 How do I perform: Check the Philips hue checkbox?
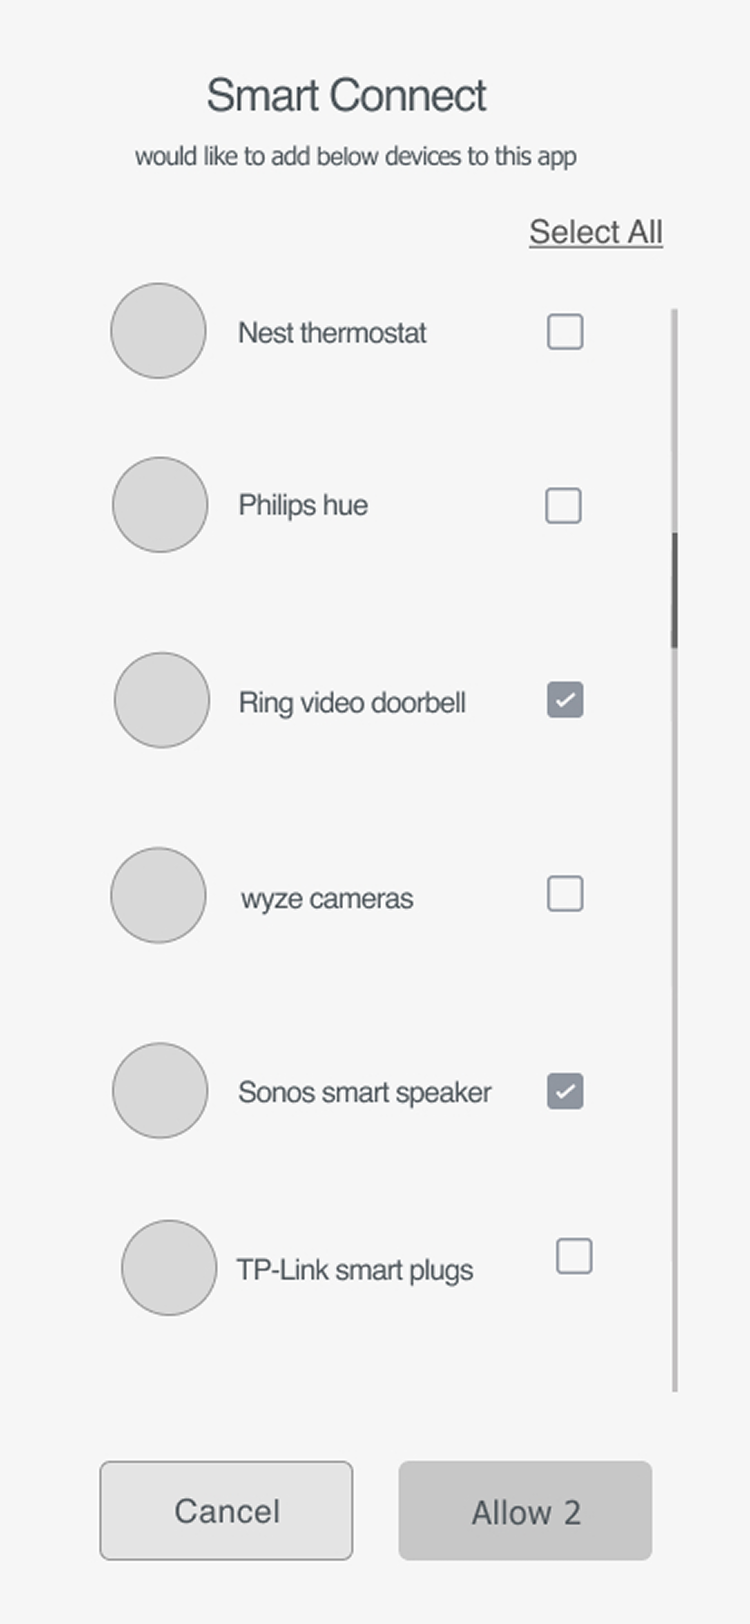pyautogui.click(x=563, y=506)
